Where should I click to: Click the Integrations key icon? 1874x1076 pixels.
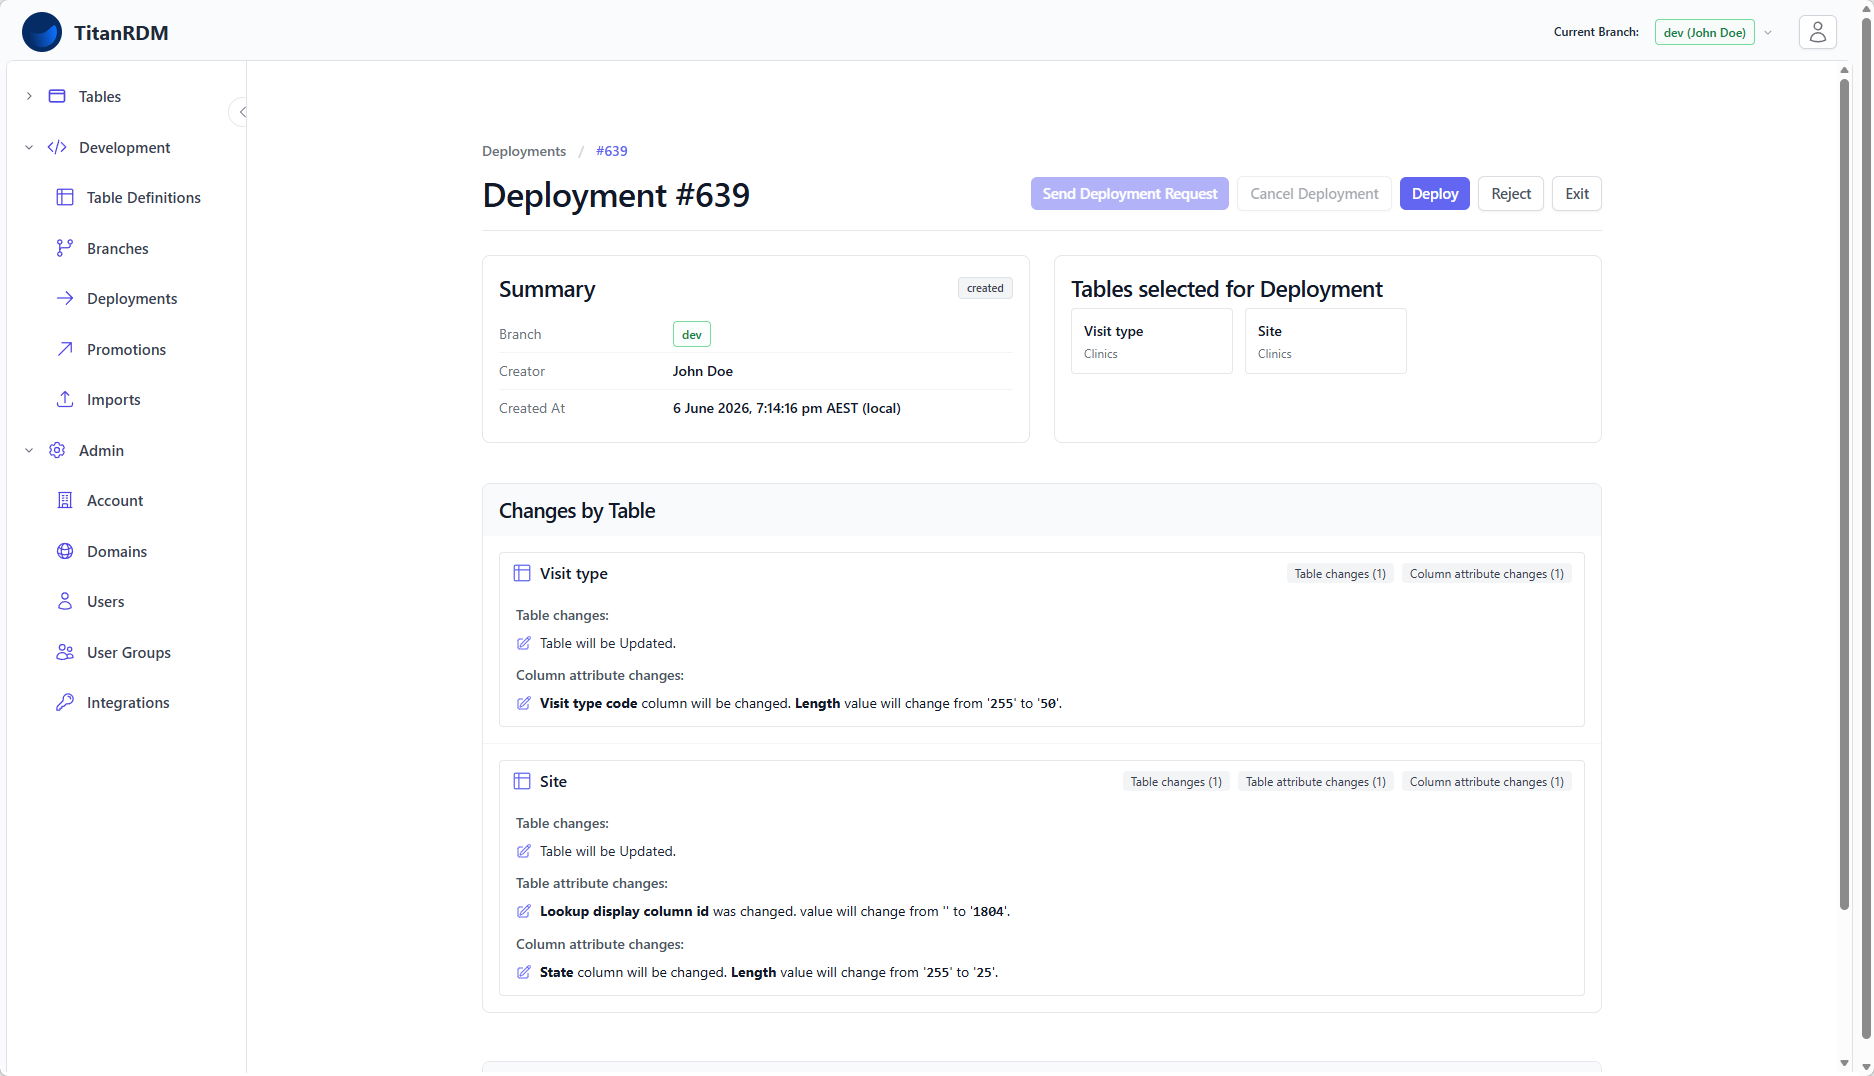[x=65, y=702]
